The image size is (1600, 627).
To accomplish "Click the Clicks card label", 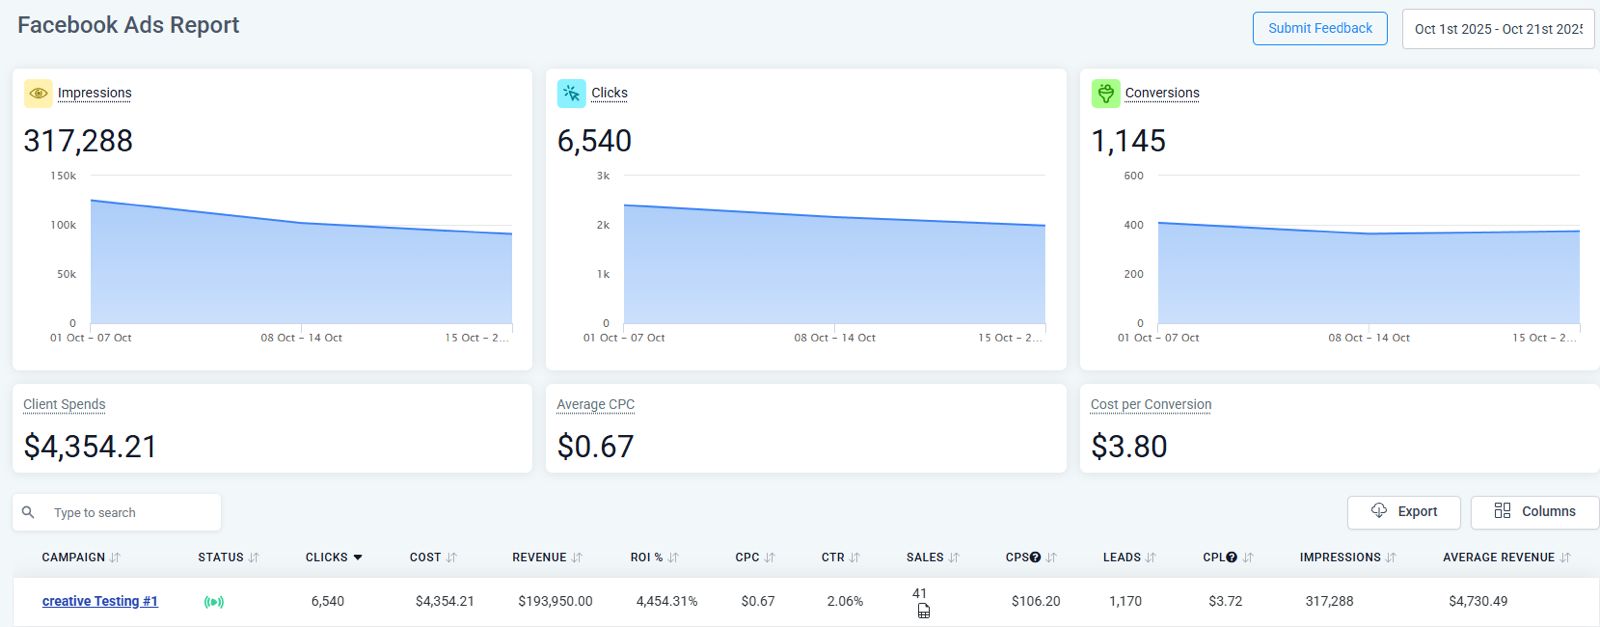I will click(x=609, y=93).
